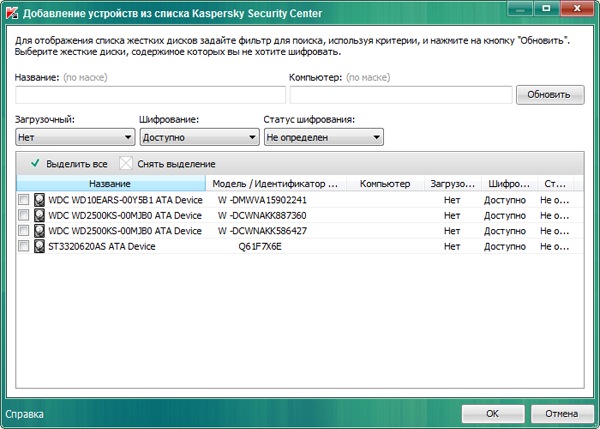Sort by the Загрузо... column header
Image resolution: width=600 pixels, height=429 pixels.
[453, 184]
